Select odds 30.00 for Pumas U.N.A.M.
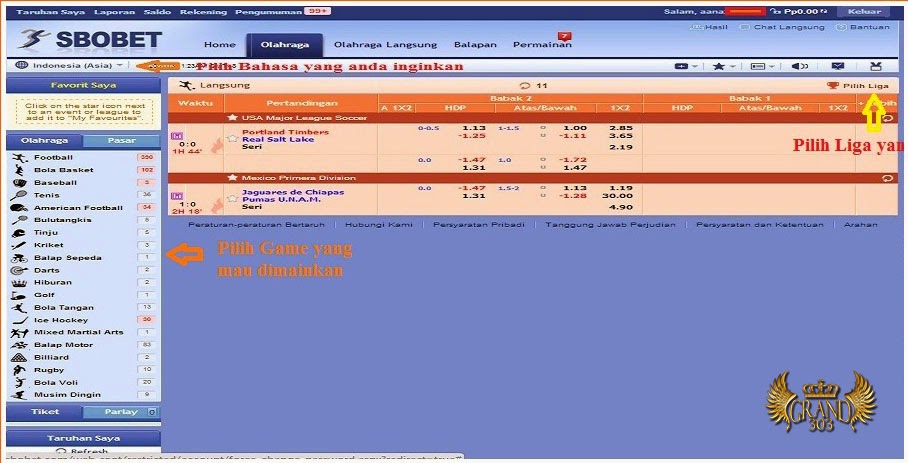Viewport: 908px width, 463px height. click(617, 196)
